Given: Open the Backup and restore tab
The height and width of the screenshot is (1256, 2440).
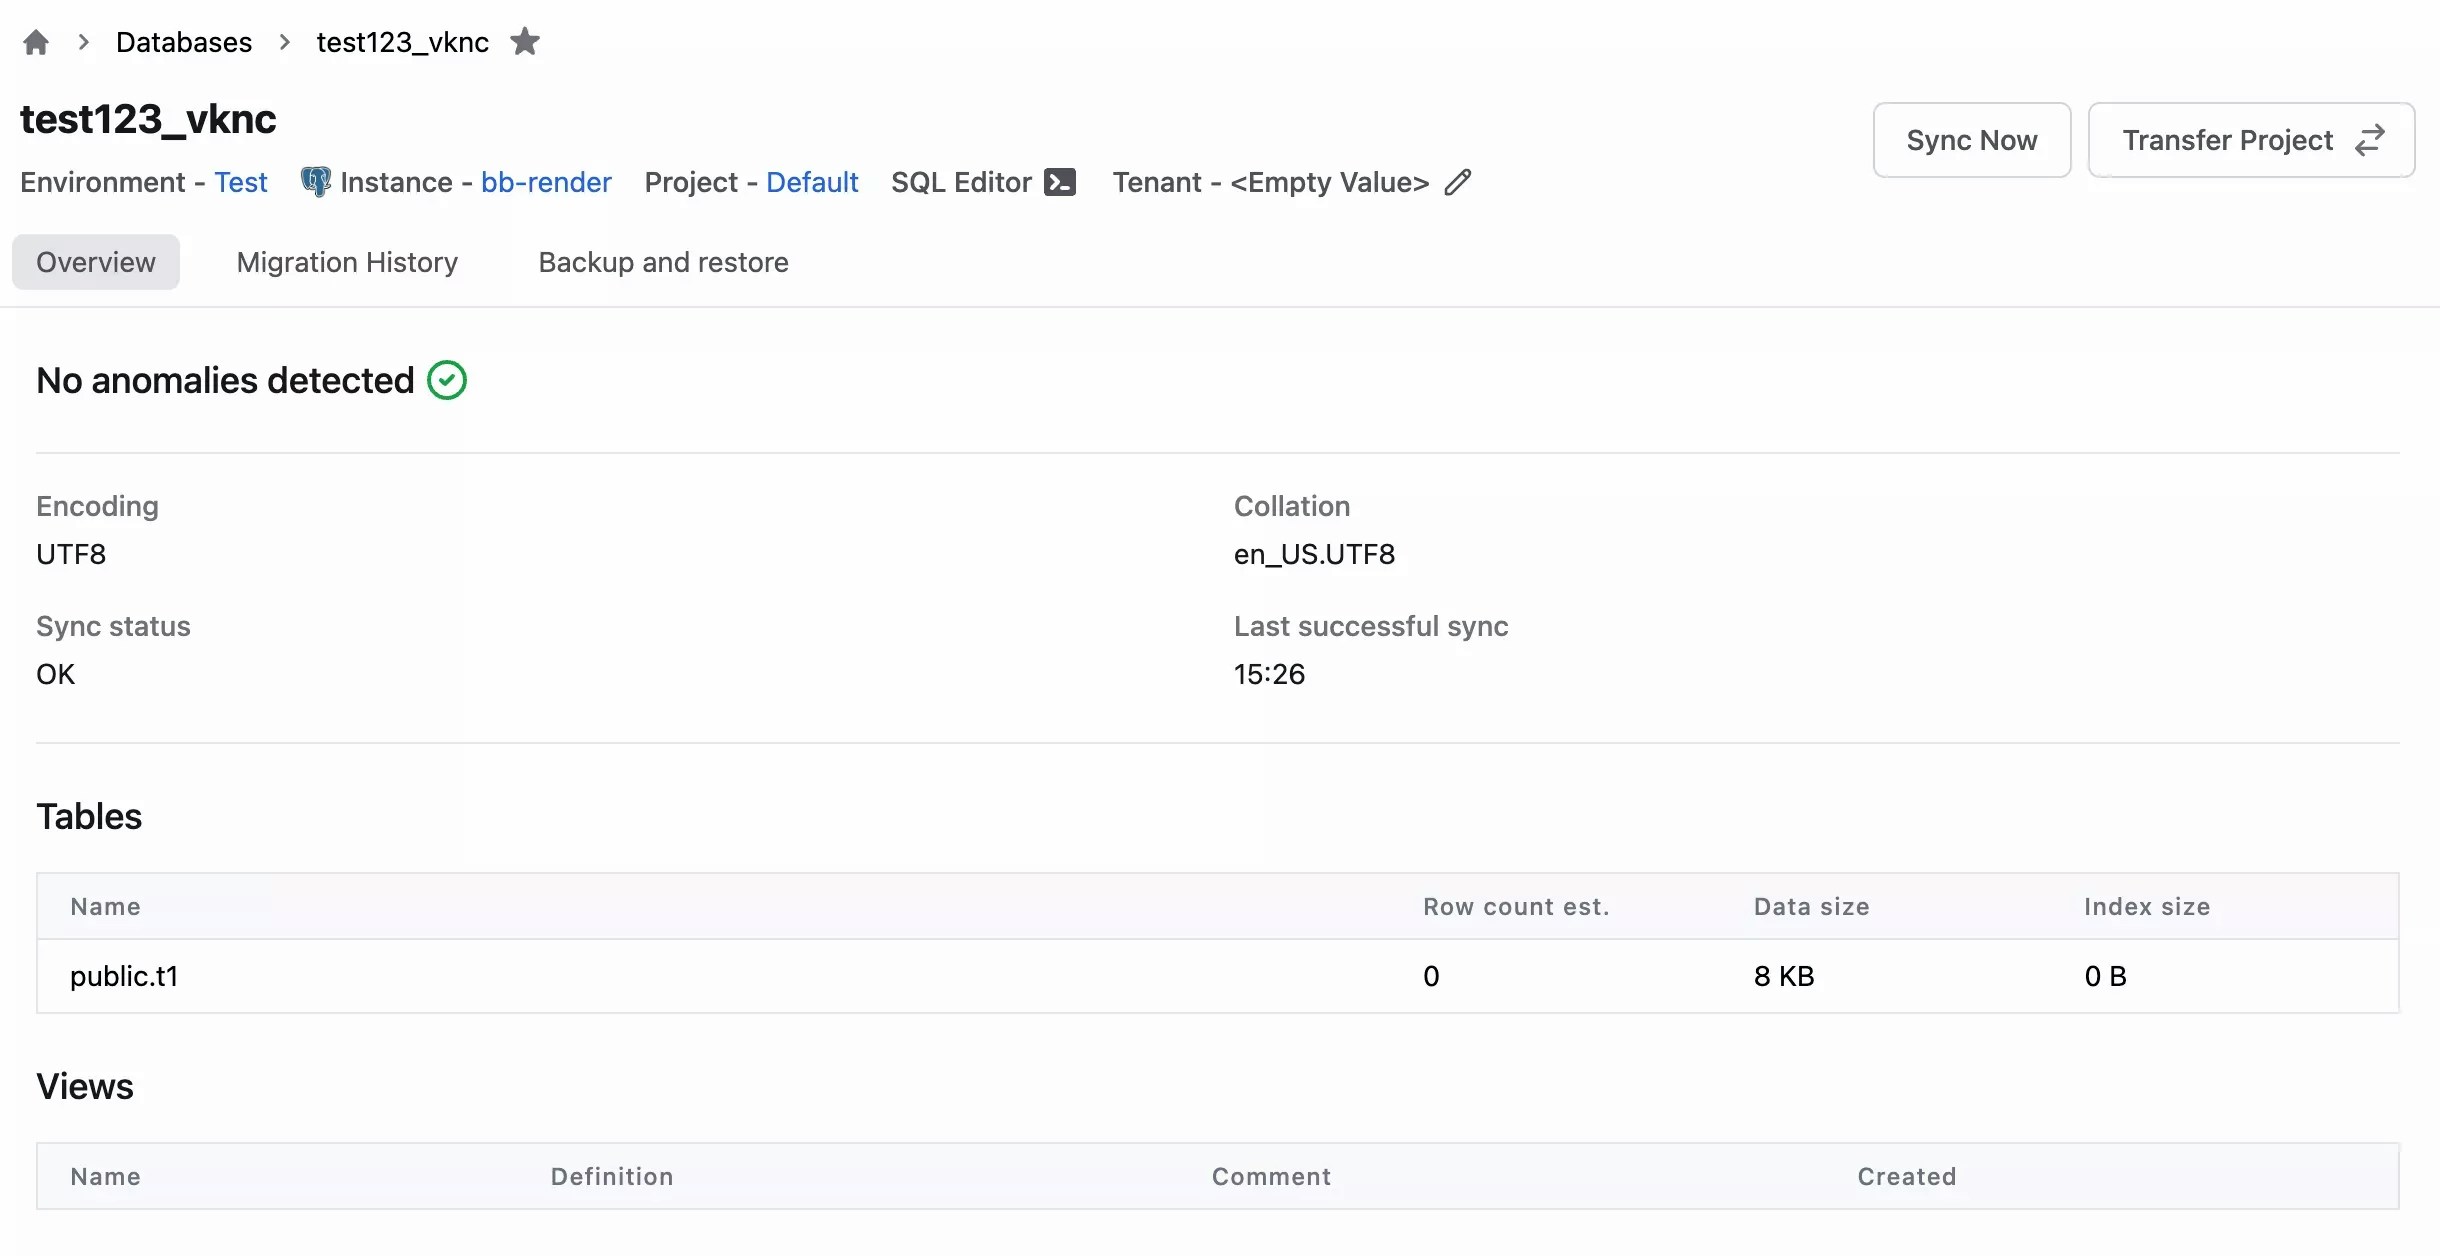Looking at the screenshot, I should click(x=662, y=262).
